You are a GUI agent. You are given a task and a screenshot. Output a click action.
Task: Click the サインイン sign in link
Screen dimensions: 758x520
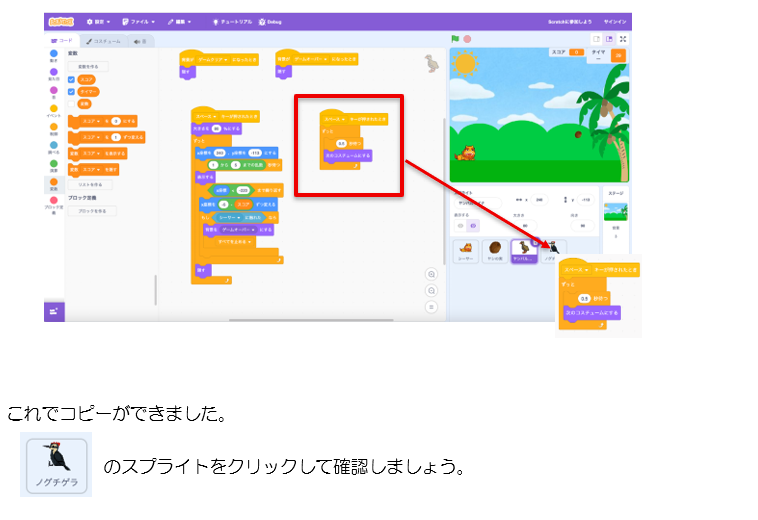pos(615,21)
